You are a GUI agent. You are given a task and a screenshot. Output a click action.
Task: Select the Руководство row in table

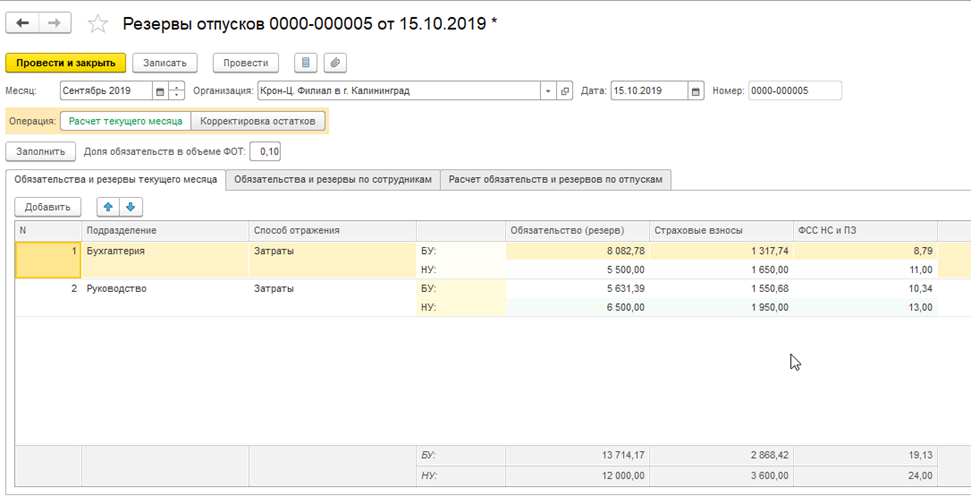pos(116,288)
